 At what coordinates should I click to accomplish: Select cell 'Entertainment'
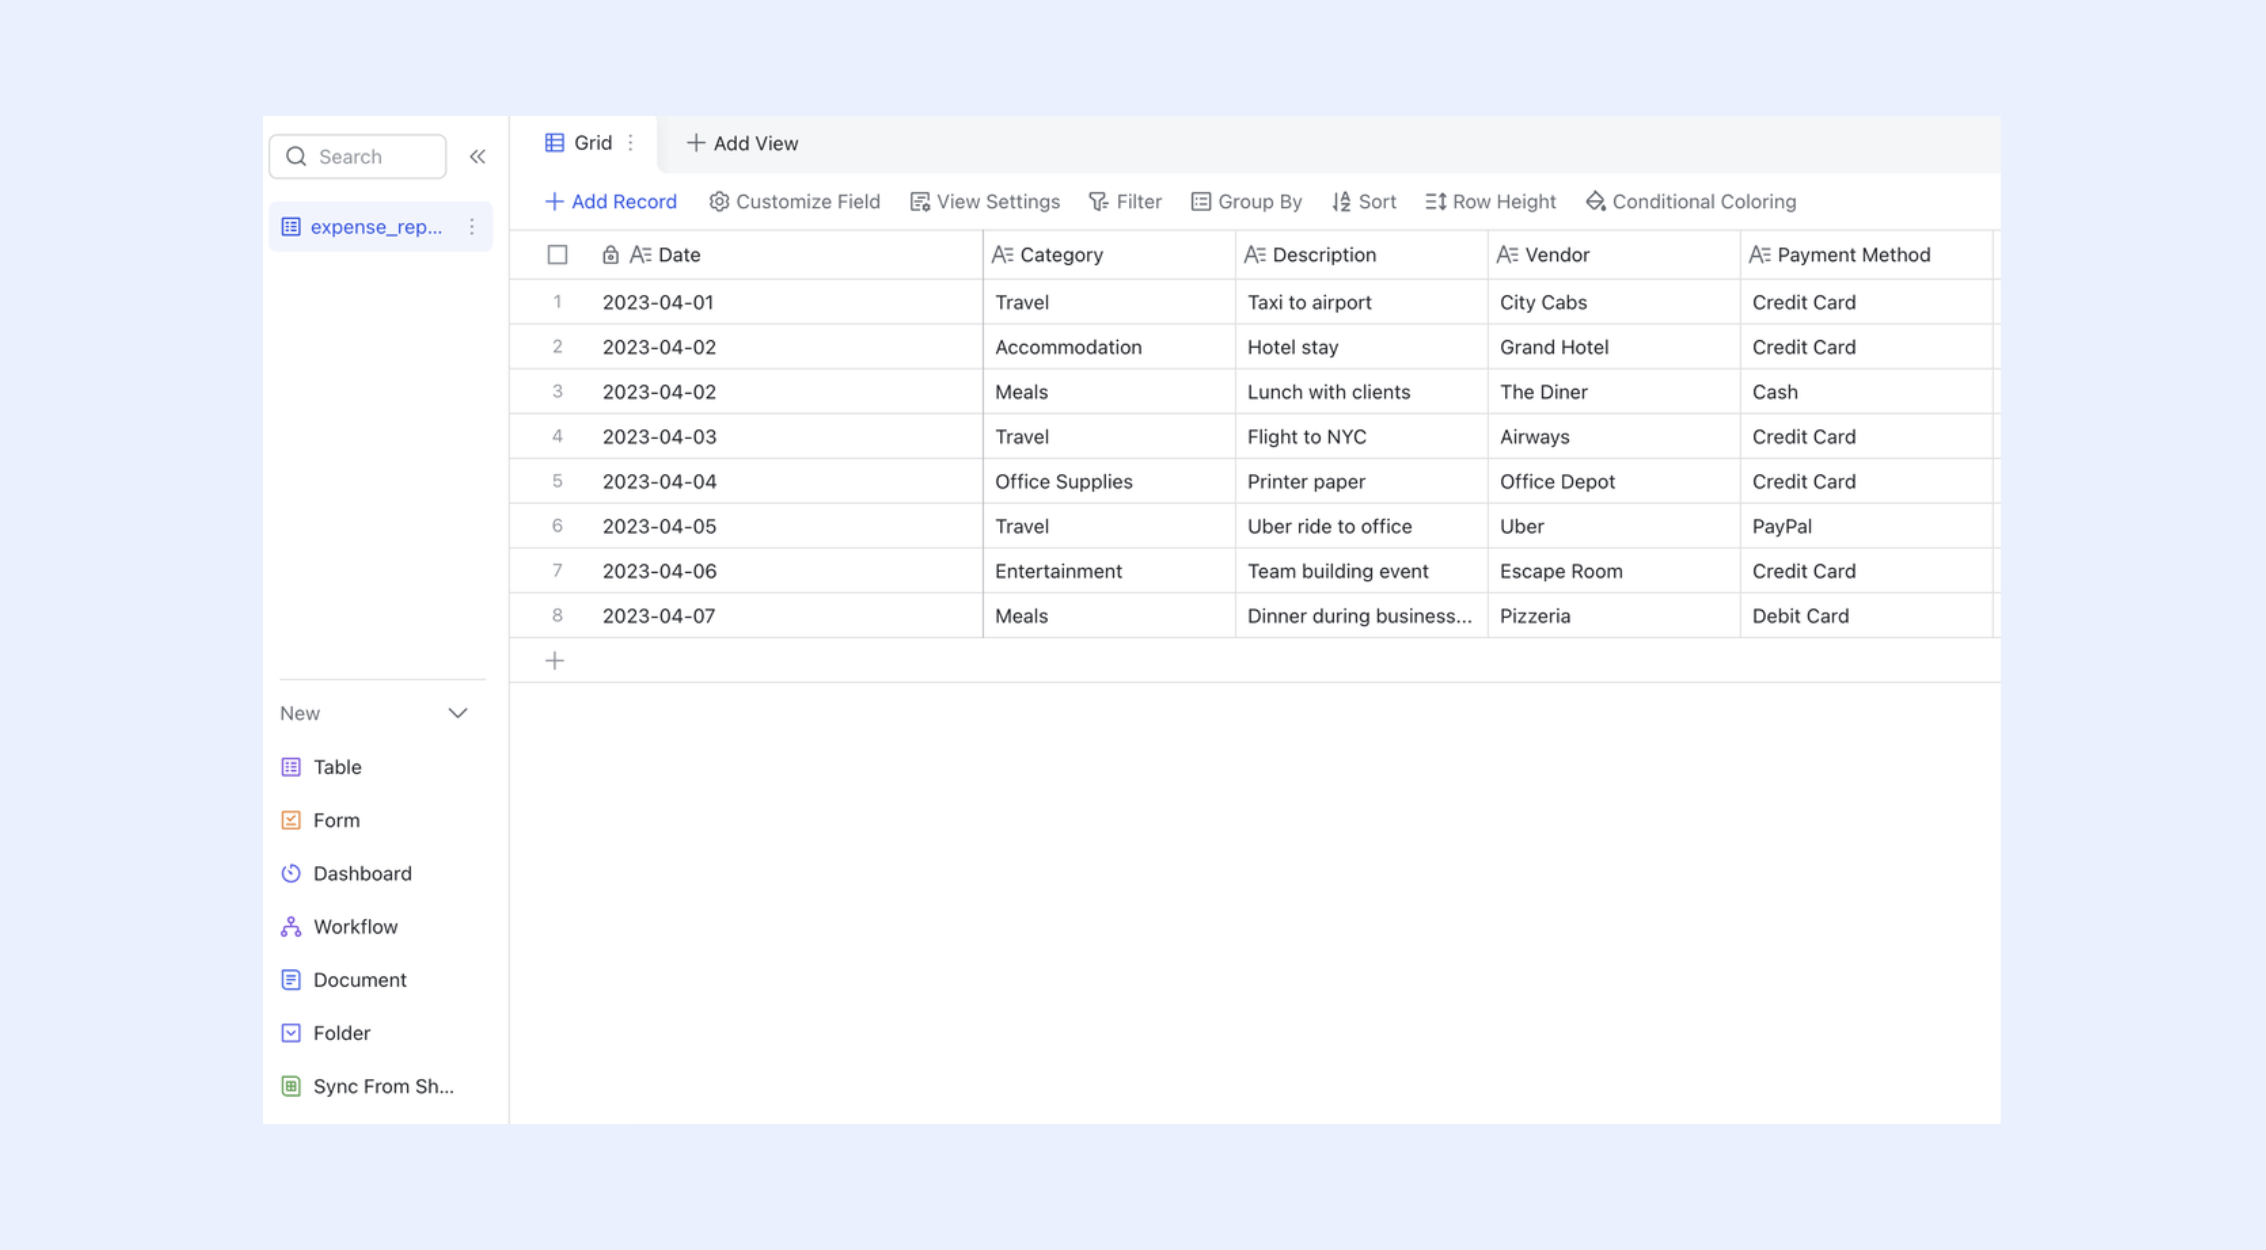(x=1109, y=571)
